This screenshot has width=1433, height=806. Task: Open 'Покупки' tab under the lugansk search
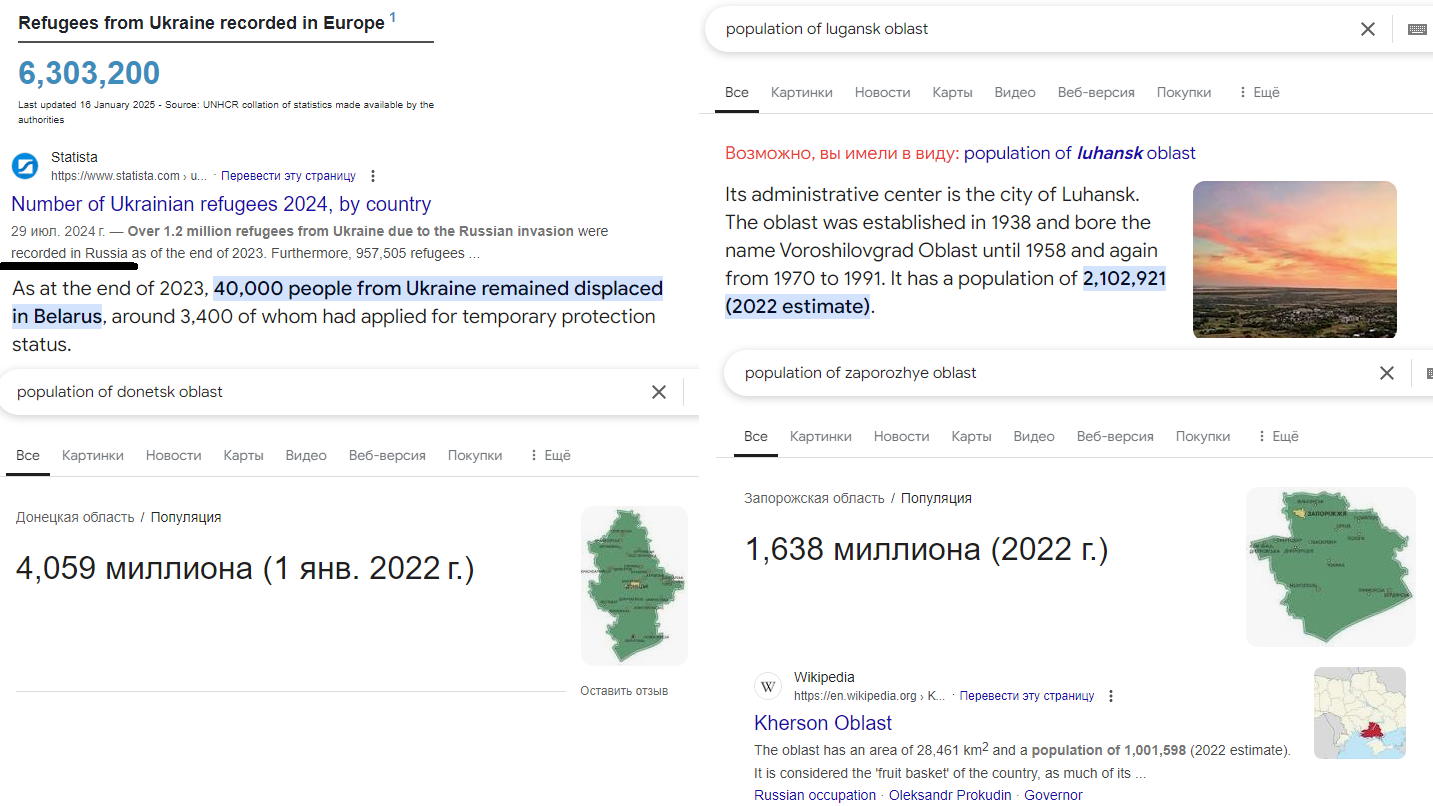tap(1184, 92)
